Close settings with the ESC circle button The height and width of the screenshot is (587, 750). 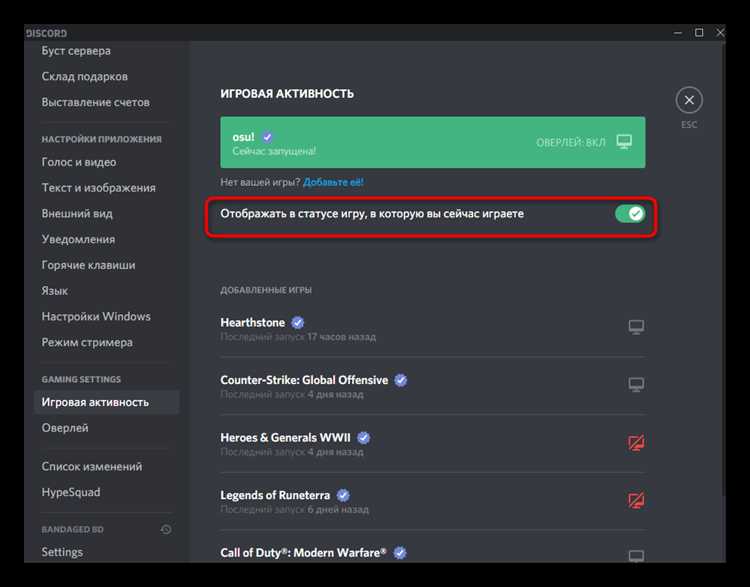point(689,100)
